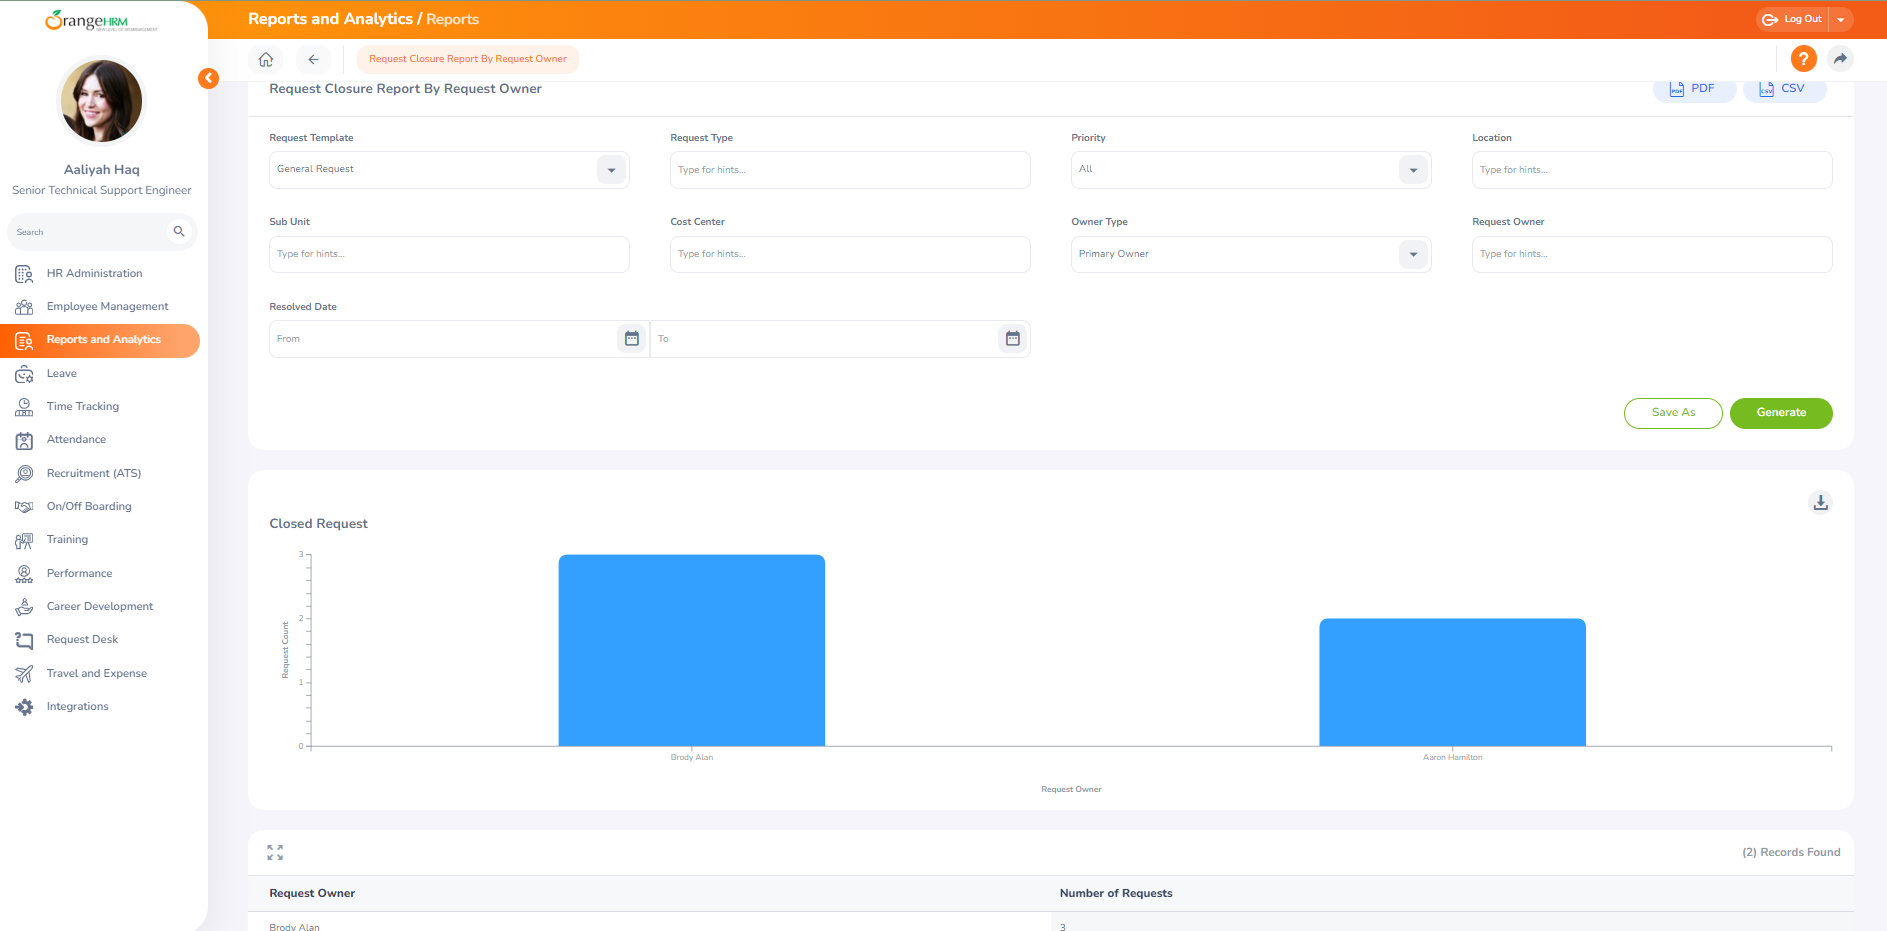Click the Request Desk icon

click(x=24, y=640)
